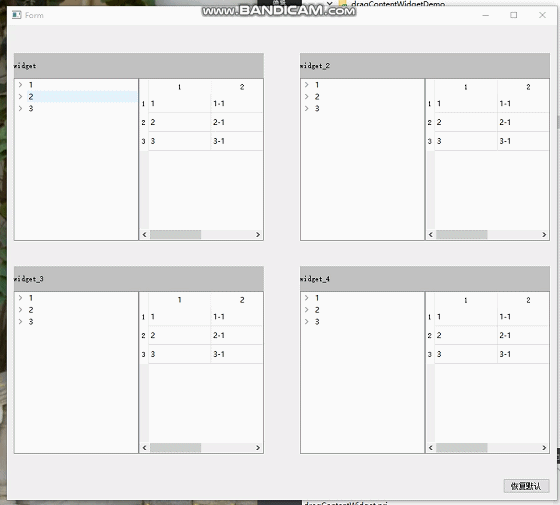560x505 pixels.
Task: Select tree row 1 label in widget_4 panel
Action: [317, 298]
